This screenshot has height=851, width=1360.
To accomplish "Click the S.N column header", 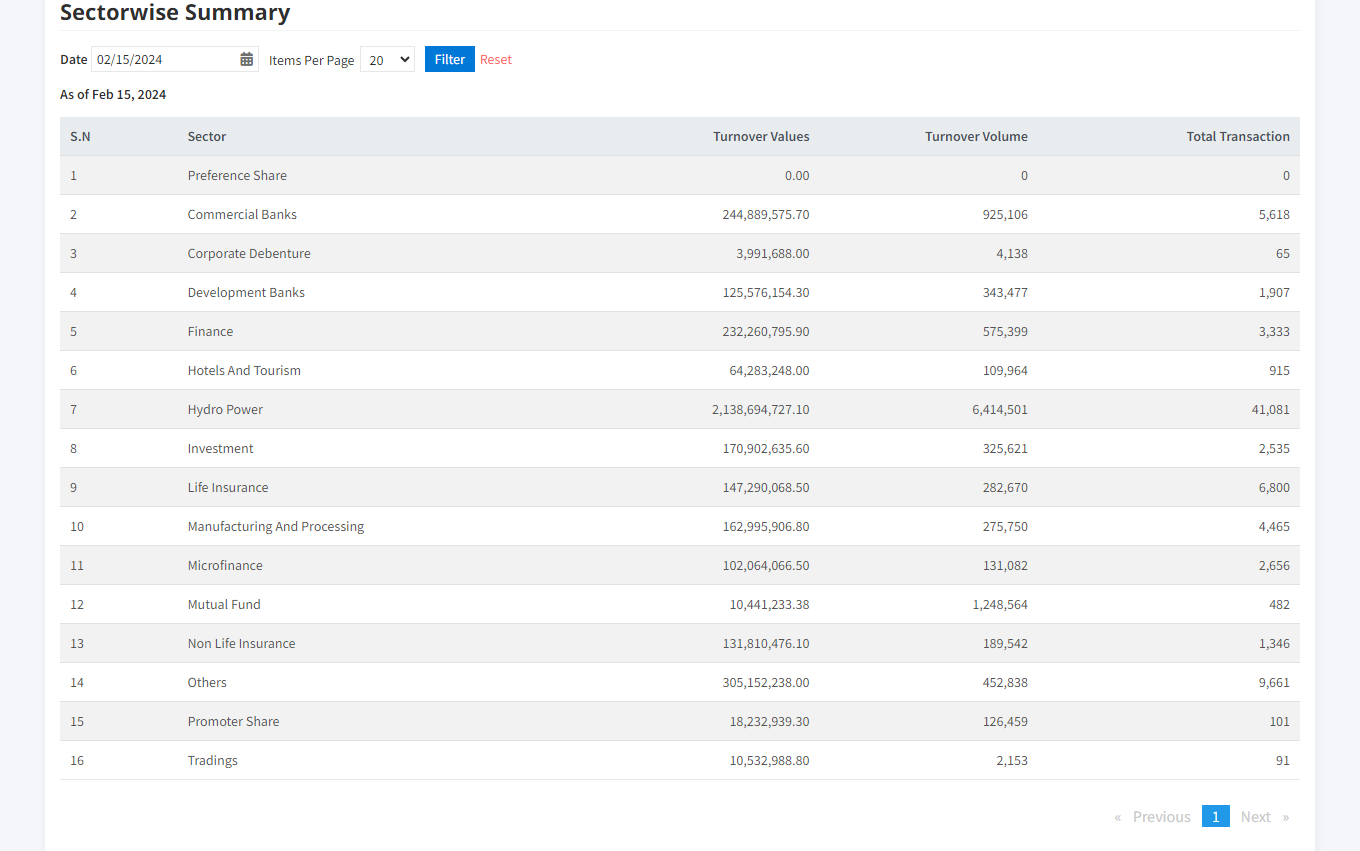I will [x=80, y=137].
